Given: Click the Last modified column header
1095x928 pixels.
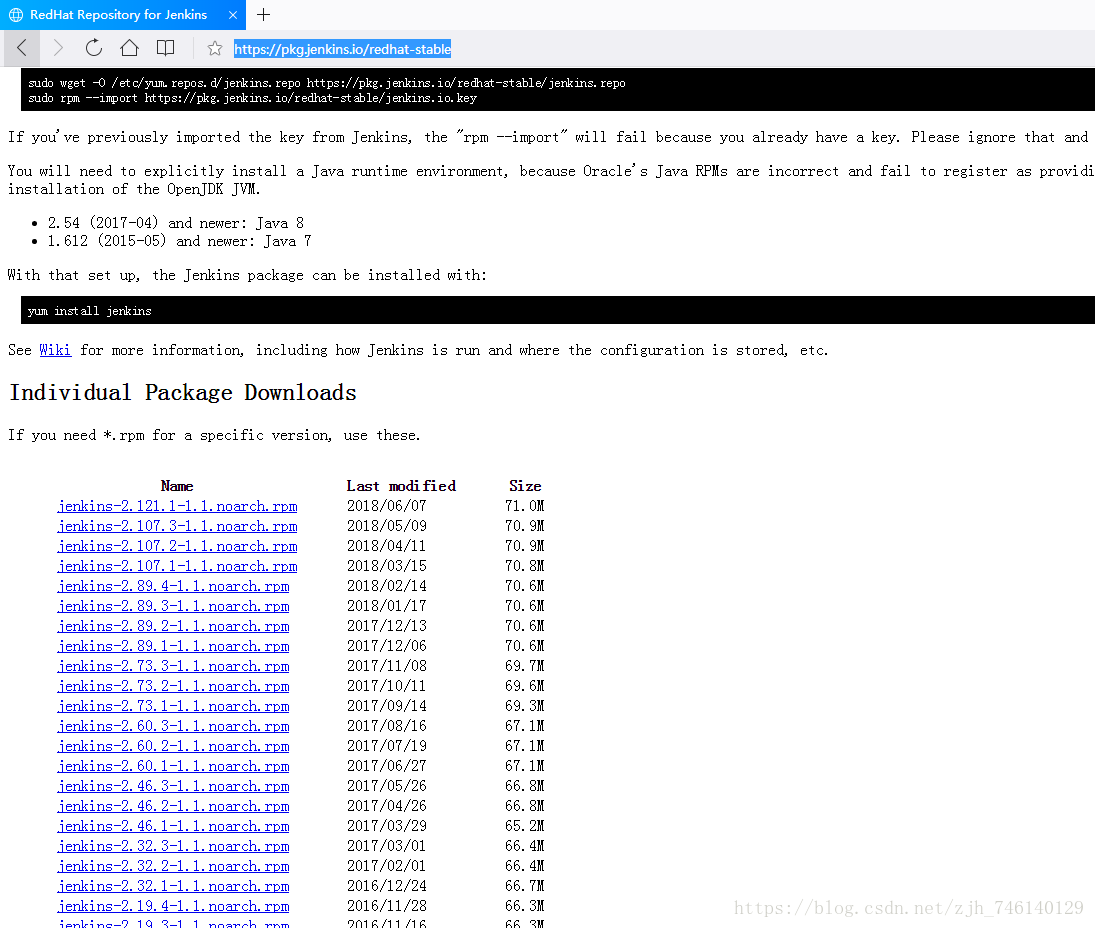Looking at the screenshot, I should tap(401, 486).
